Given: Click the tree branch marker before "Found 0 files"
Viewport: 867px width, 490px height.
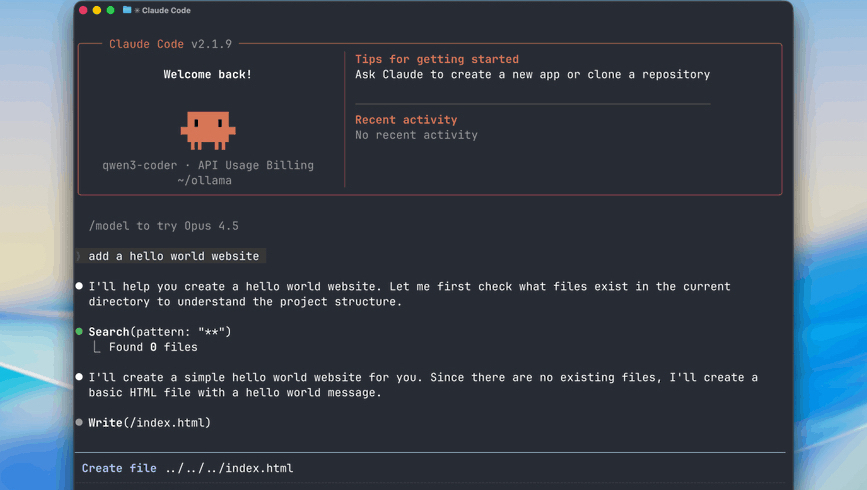Looking at the screenshot, I should [97, 348].
